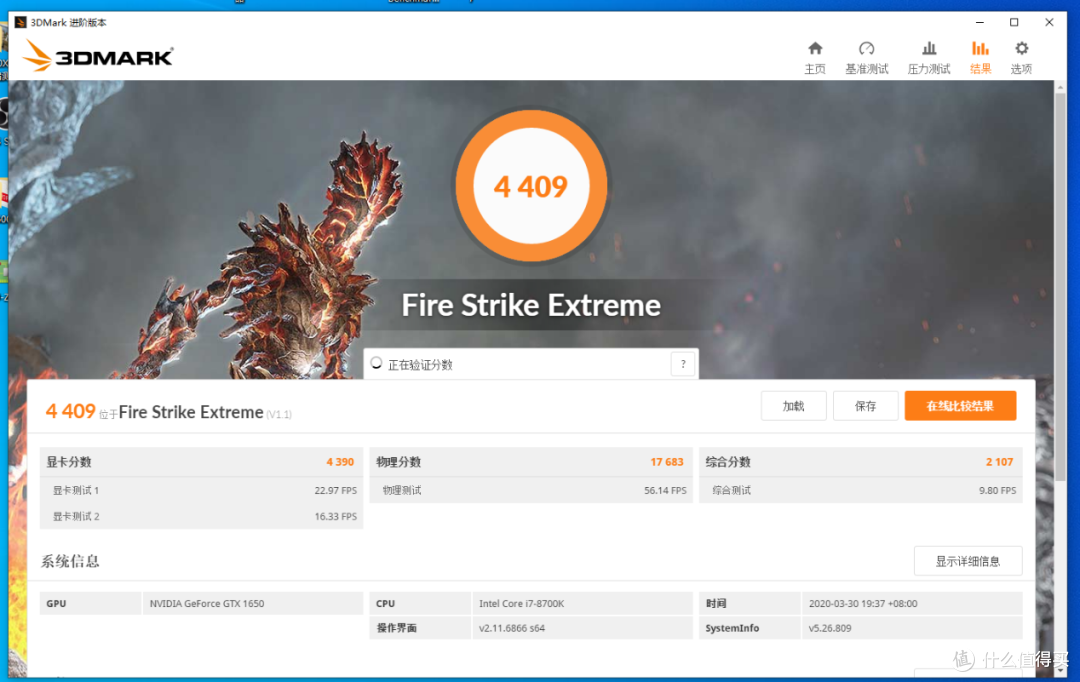
Task: Click the 显示详细信息 button
Action: 968,561
